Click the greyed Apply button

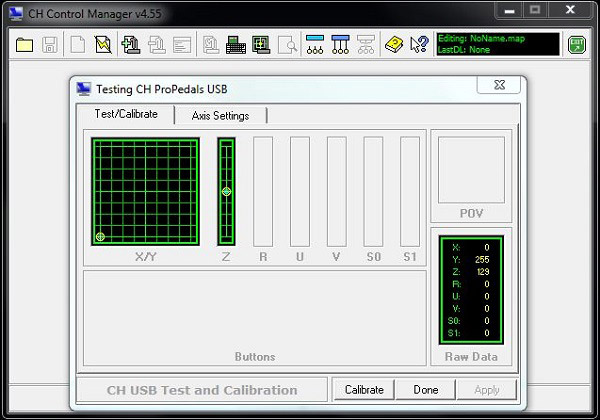pyautogui.click(x=487, y=390)
